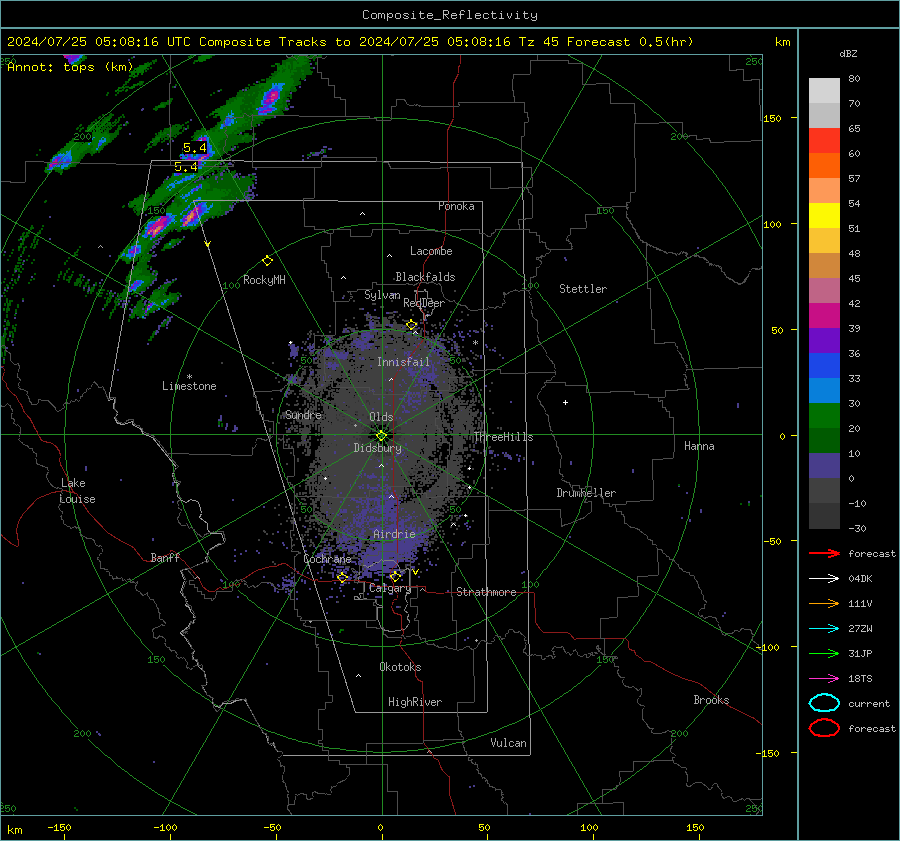Viewport: 900px width, 841px height.
Task: Click the yellow diamond marker above Calgary
Action: click(x=395, y=576)
